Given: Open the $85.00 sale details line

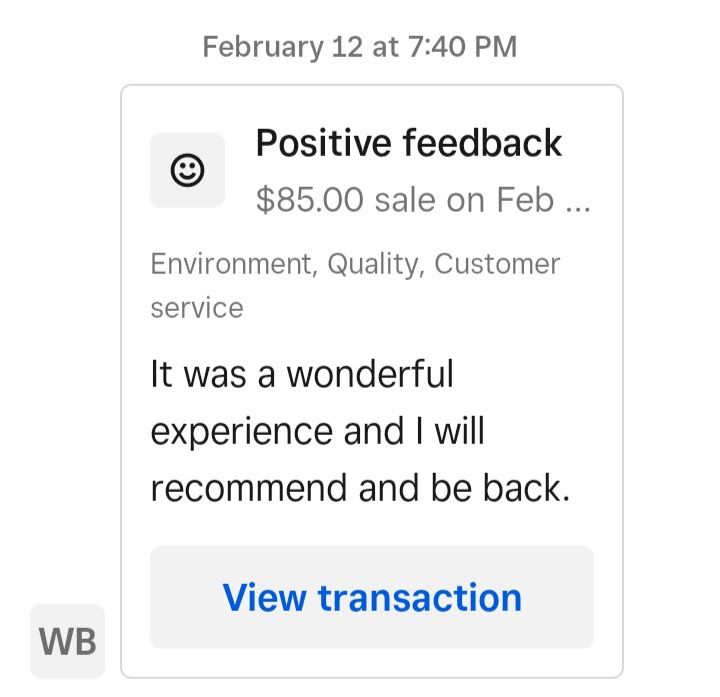Looking at the screenshot, I should coord(423,200).
